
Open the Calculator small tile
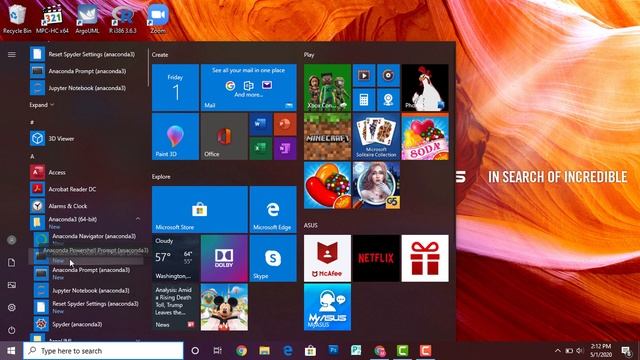[x=364, y=99]
